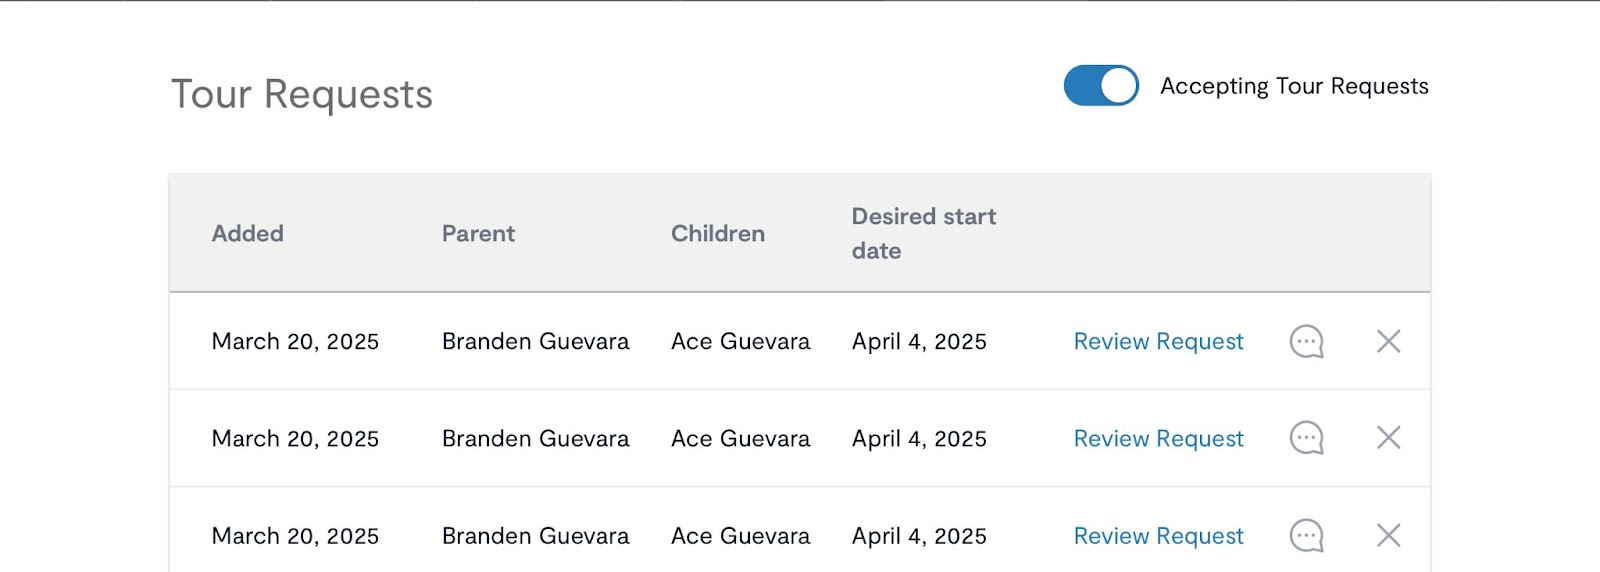This screenshot has width=1600, height=572.
Task: Open Review Request in the third row
Action: [x=1158, y=536]
